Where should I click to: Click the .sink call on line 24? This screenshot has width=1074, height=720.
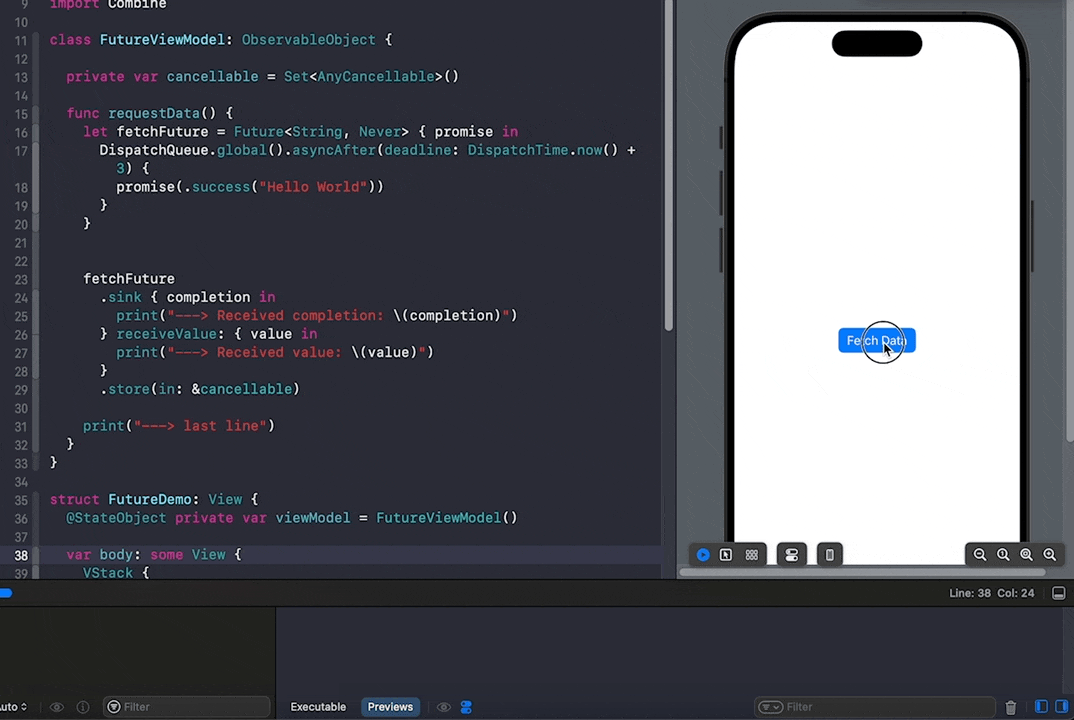pyautogui.click(x=121, y=297)
